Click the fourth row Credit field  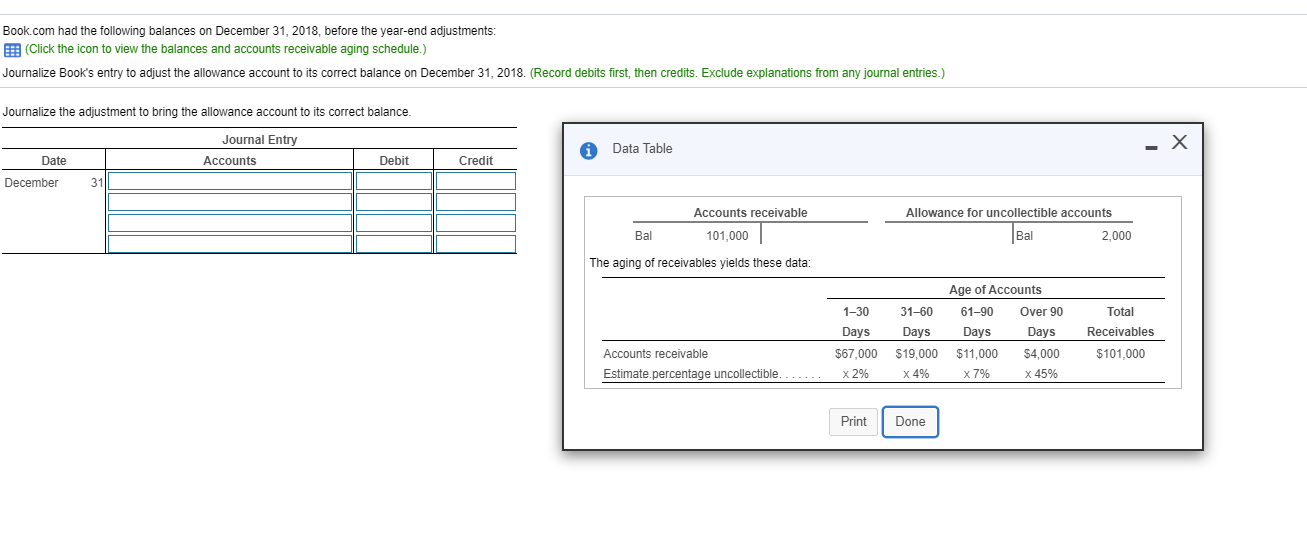[x=475, y=244]
